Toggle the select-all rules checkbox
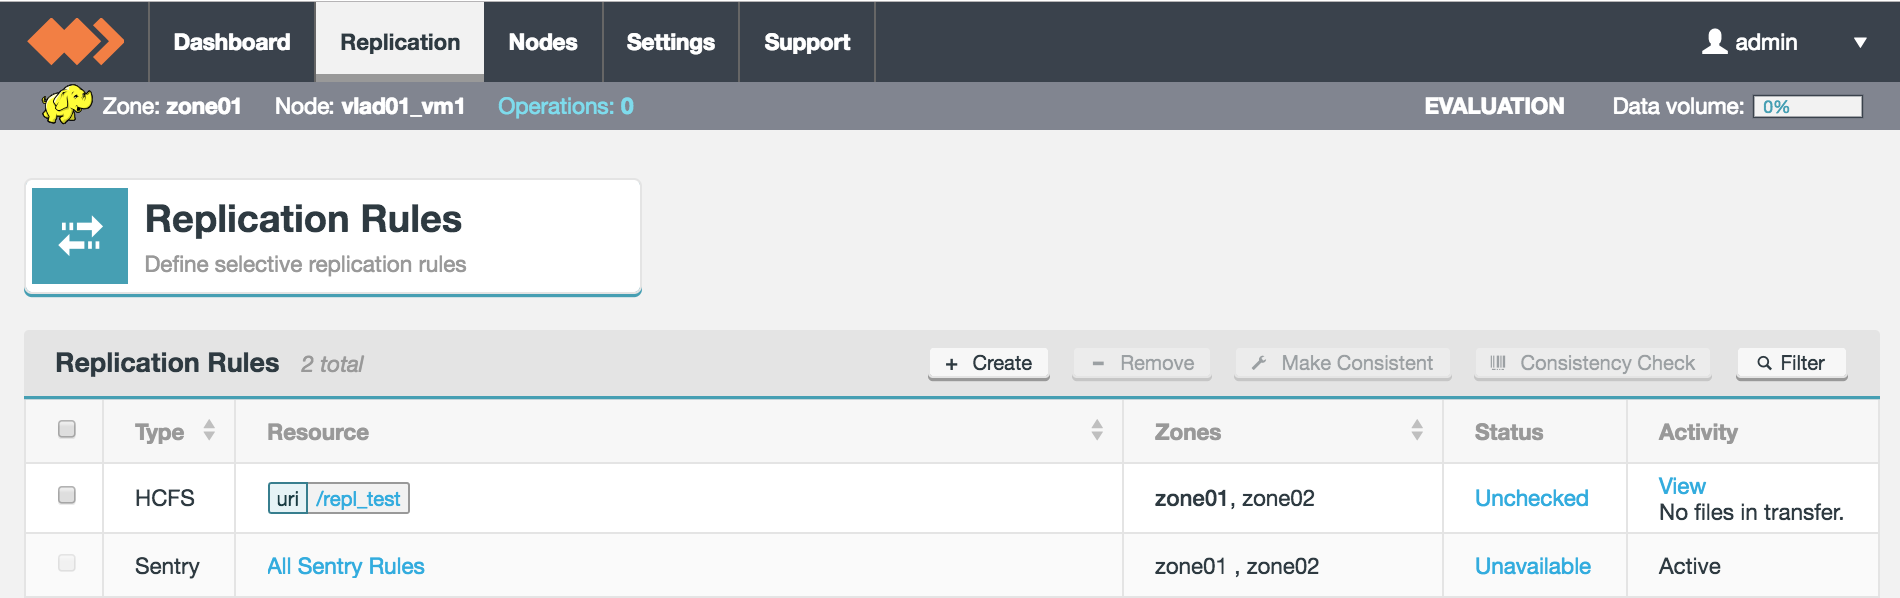This screenshot has height=598, width=1900. (x=67, y=429)
